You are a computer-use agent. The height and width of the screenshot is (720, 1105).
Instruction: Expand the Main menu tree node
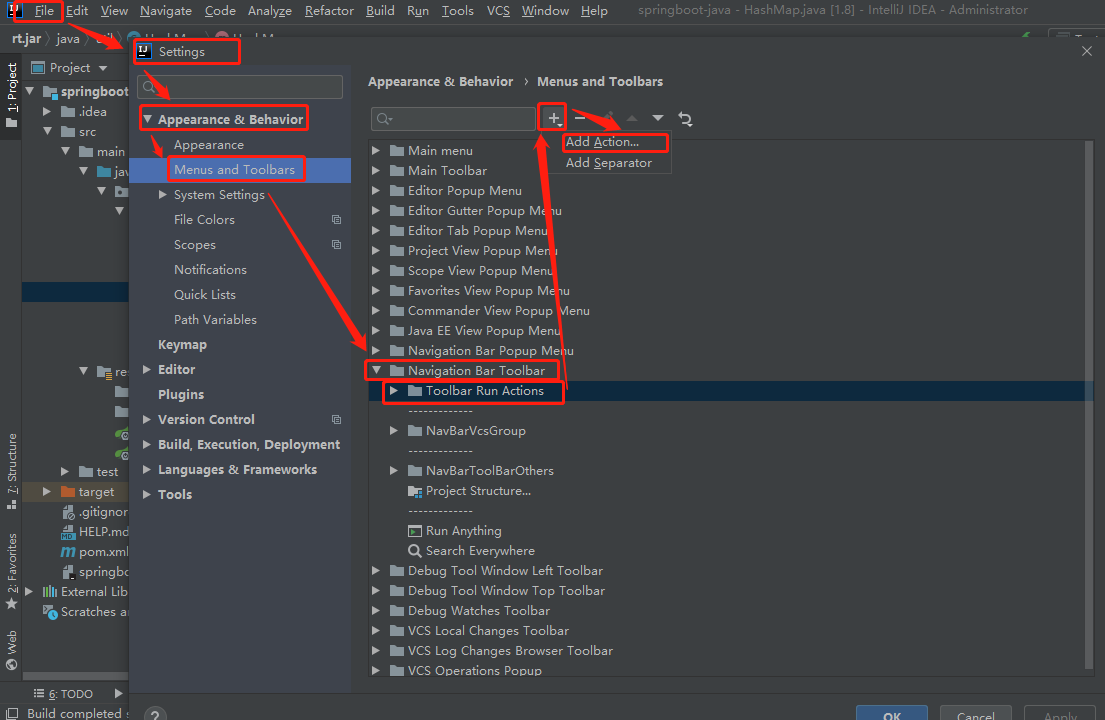pos(376,151)
